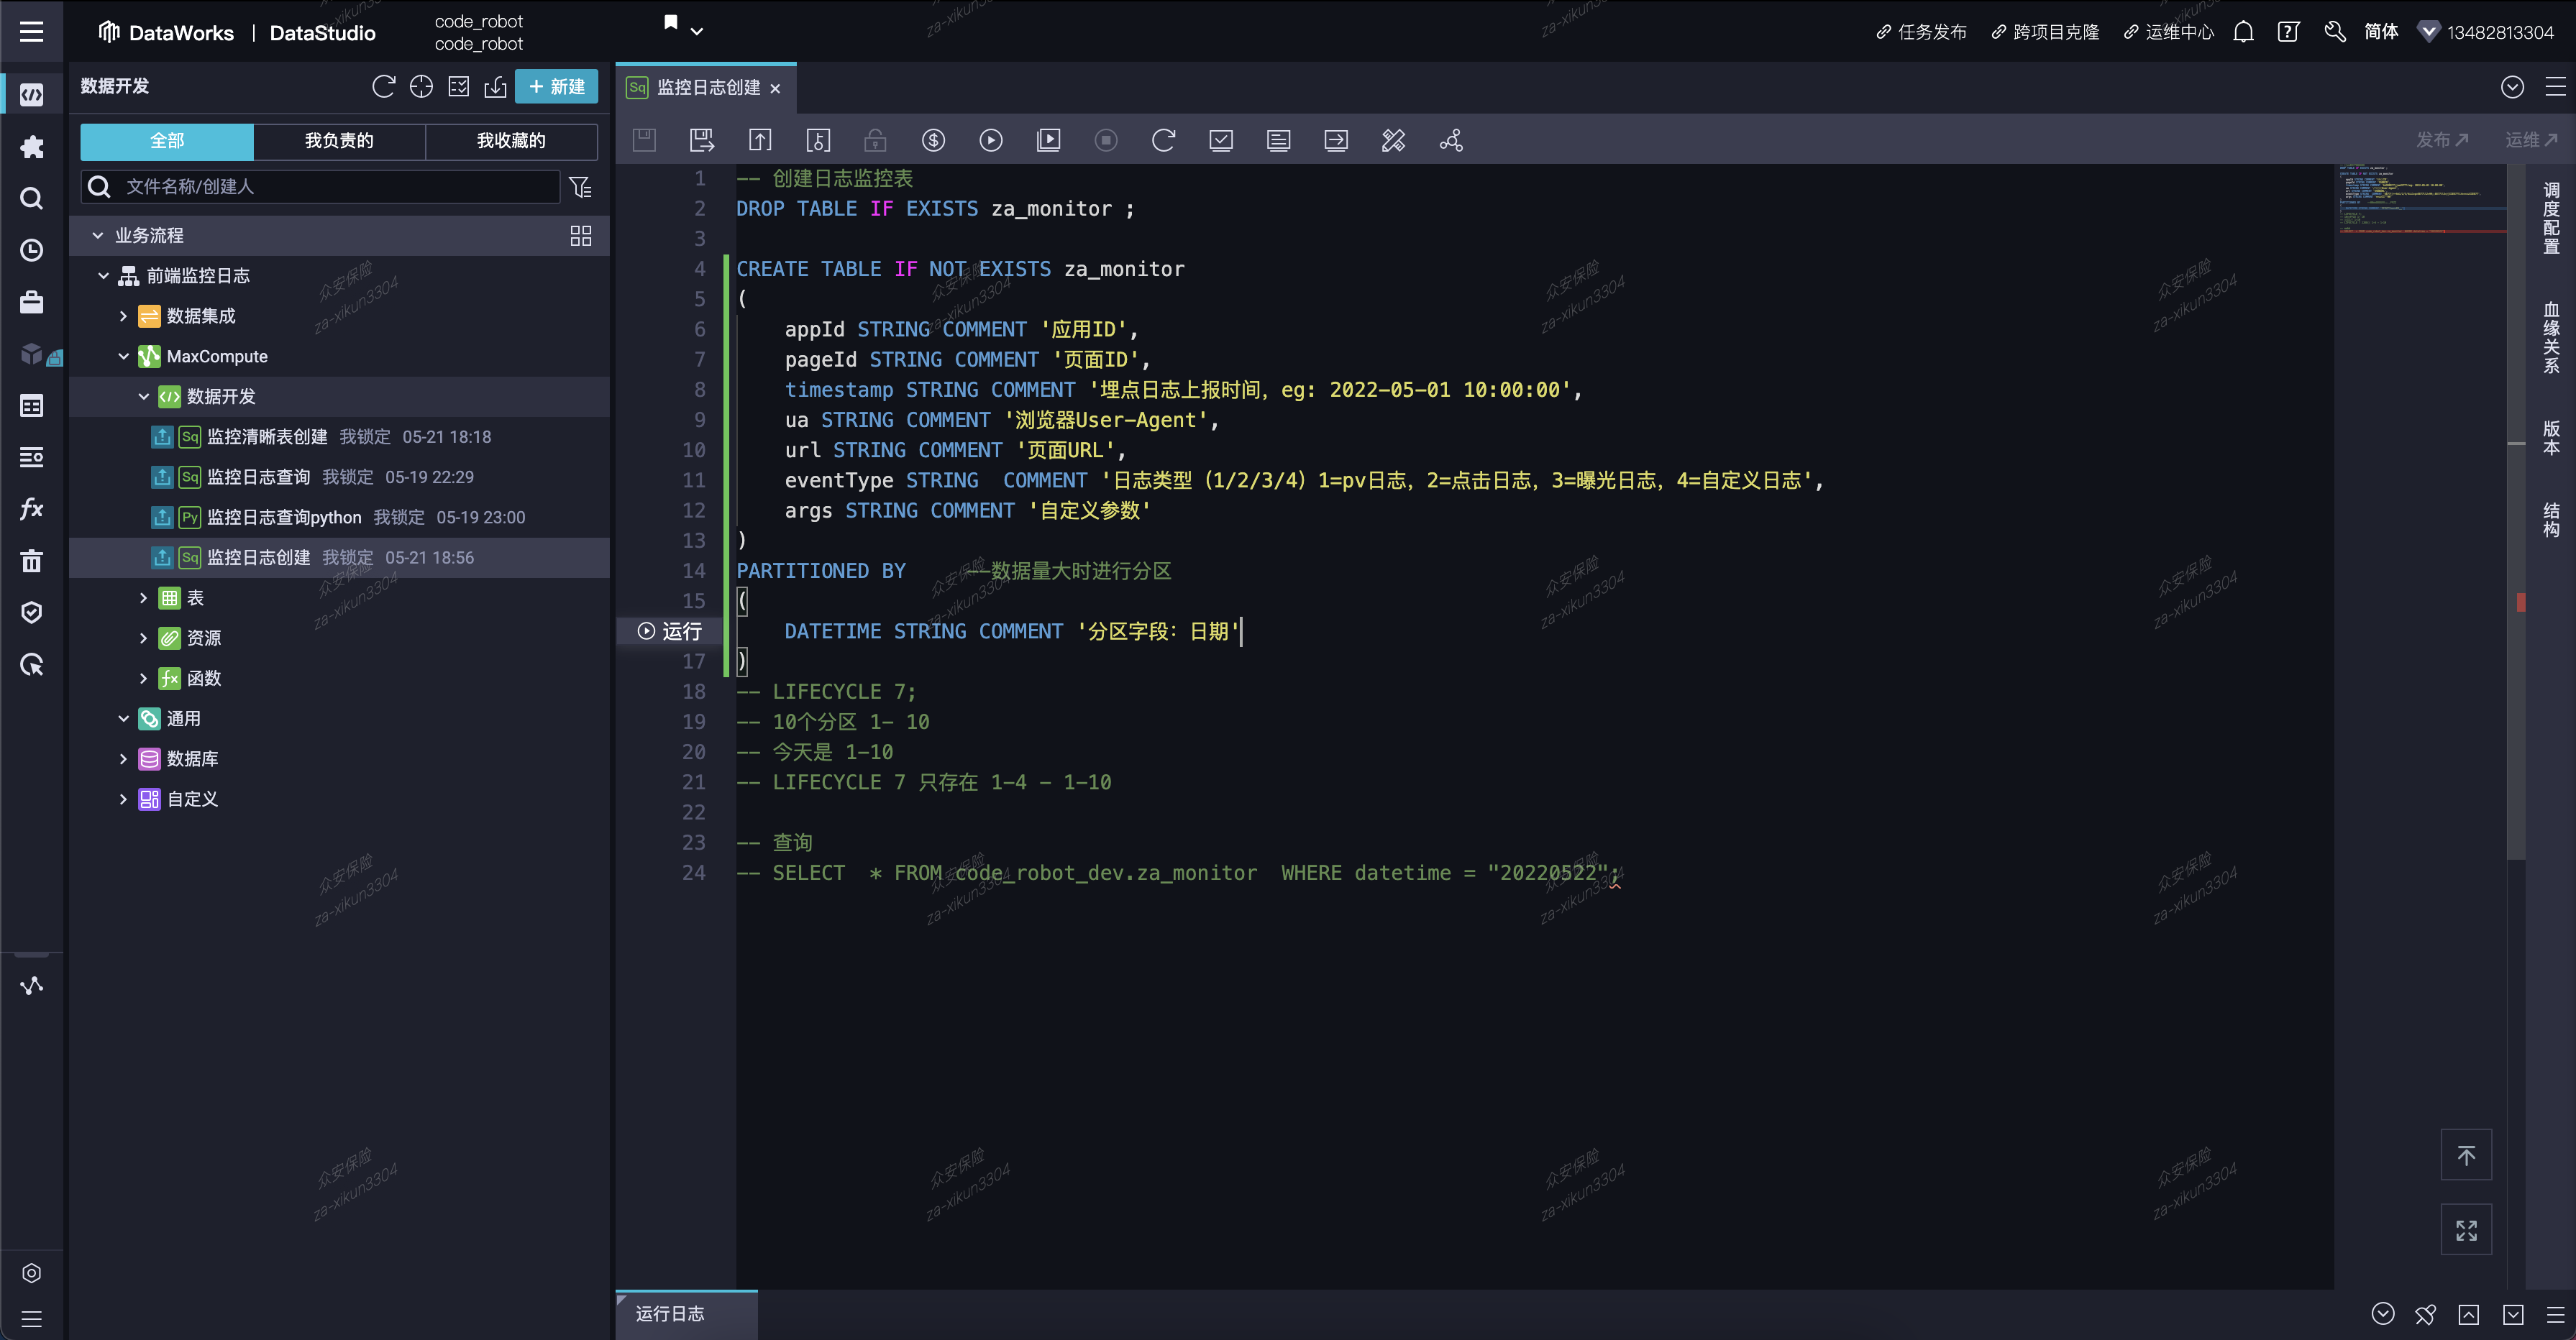
Task: Open the 任务发布 link
Action: [x=1921, y=32]
